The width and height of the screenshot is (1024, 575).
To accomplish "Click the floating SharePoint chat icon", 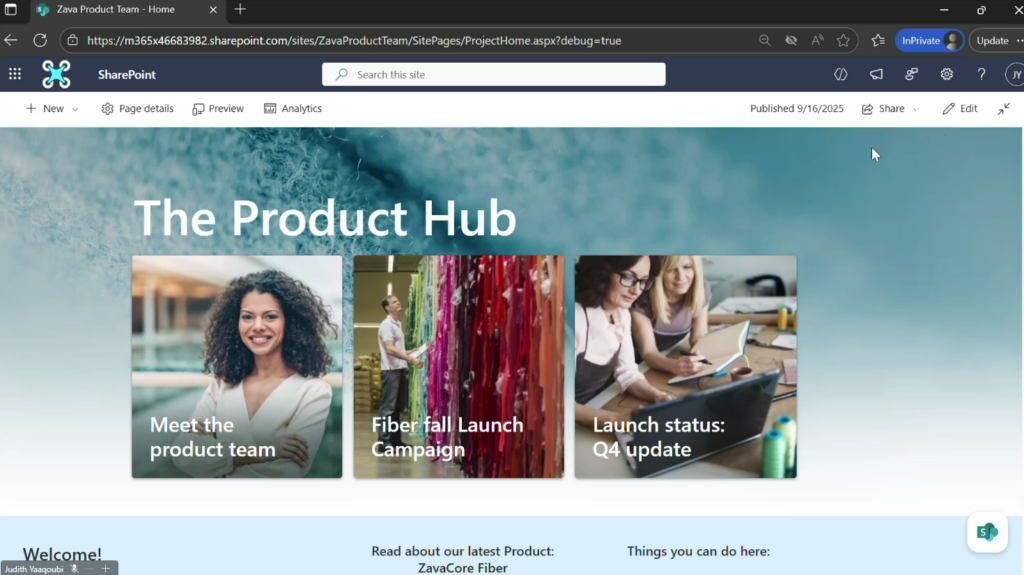I will click(x=987, y=532).
